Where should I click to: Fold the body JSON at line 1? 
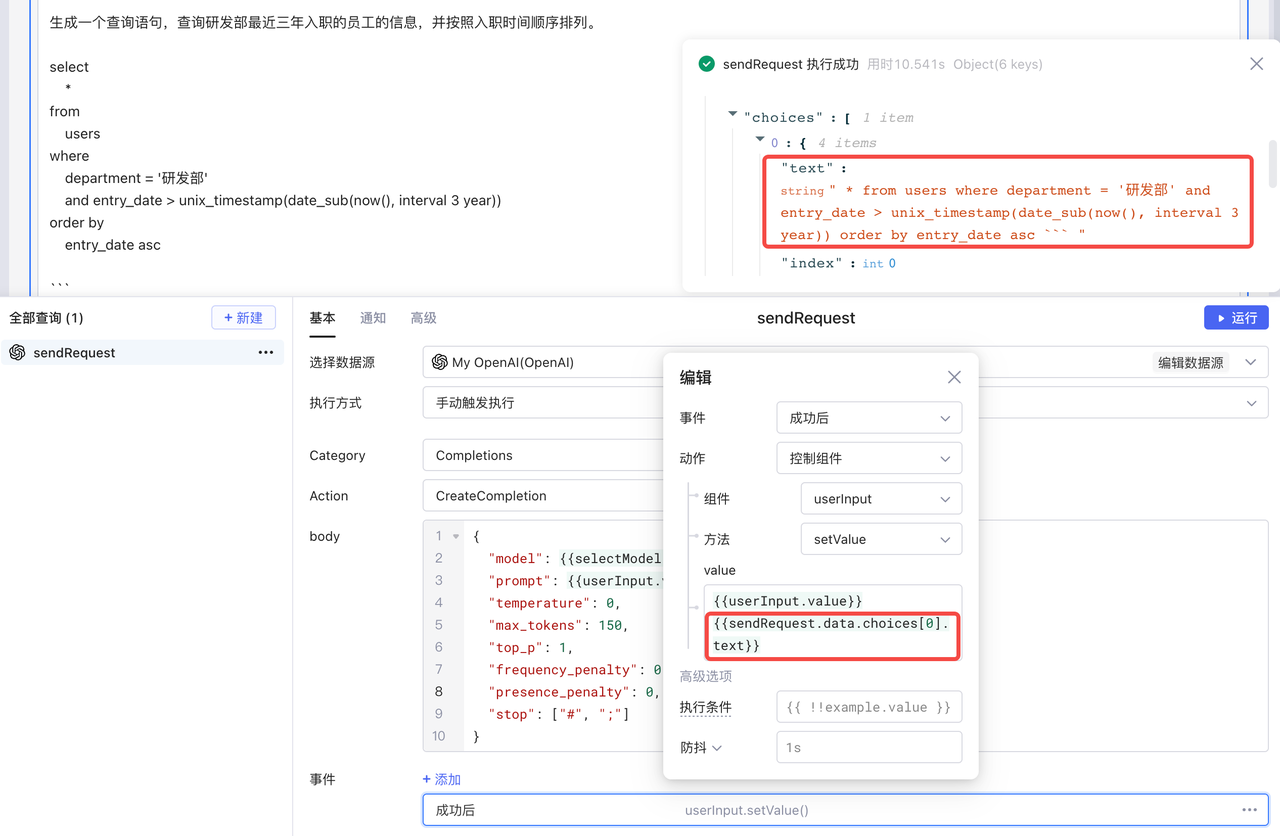click(457, 536)
